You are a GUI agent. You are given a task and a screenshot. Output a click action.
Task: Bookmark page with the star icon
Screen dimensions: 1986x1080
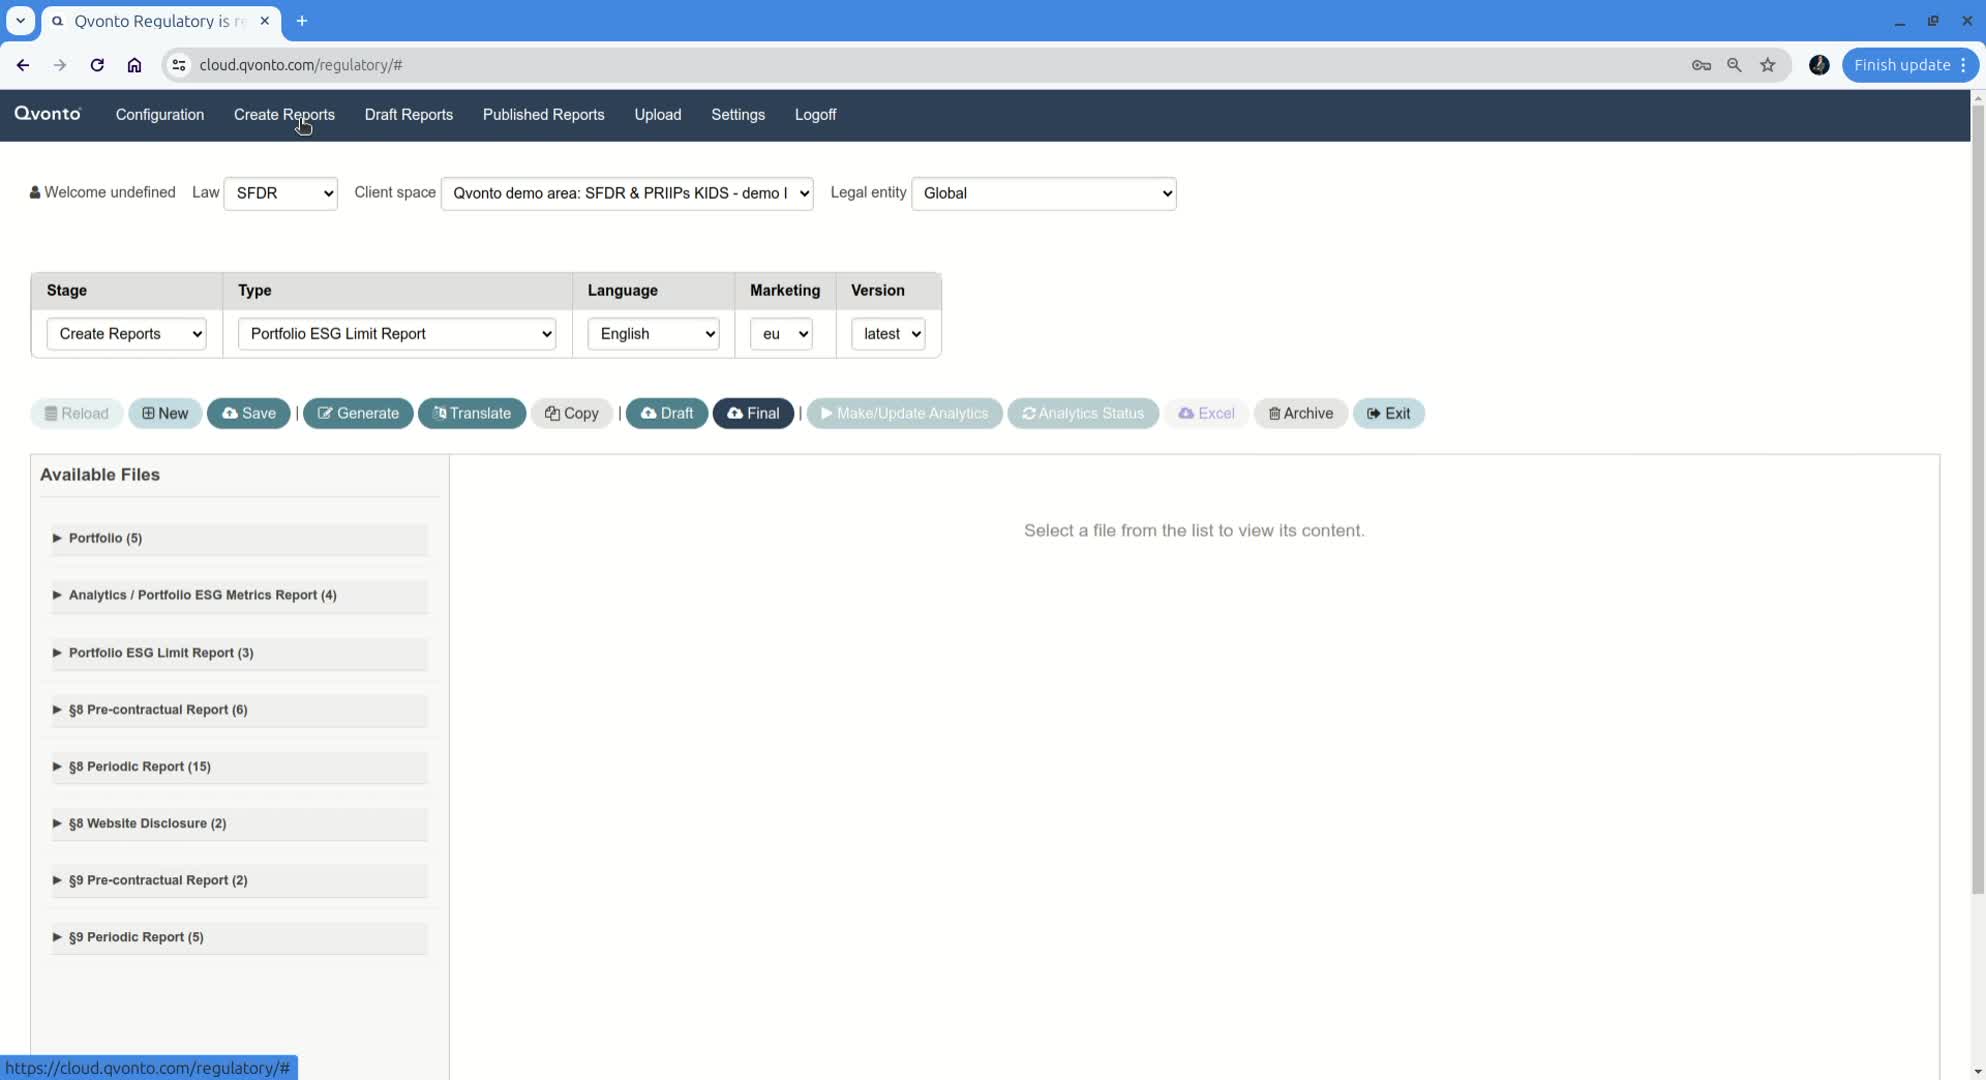[1768, 65]
